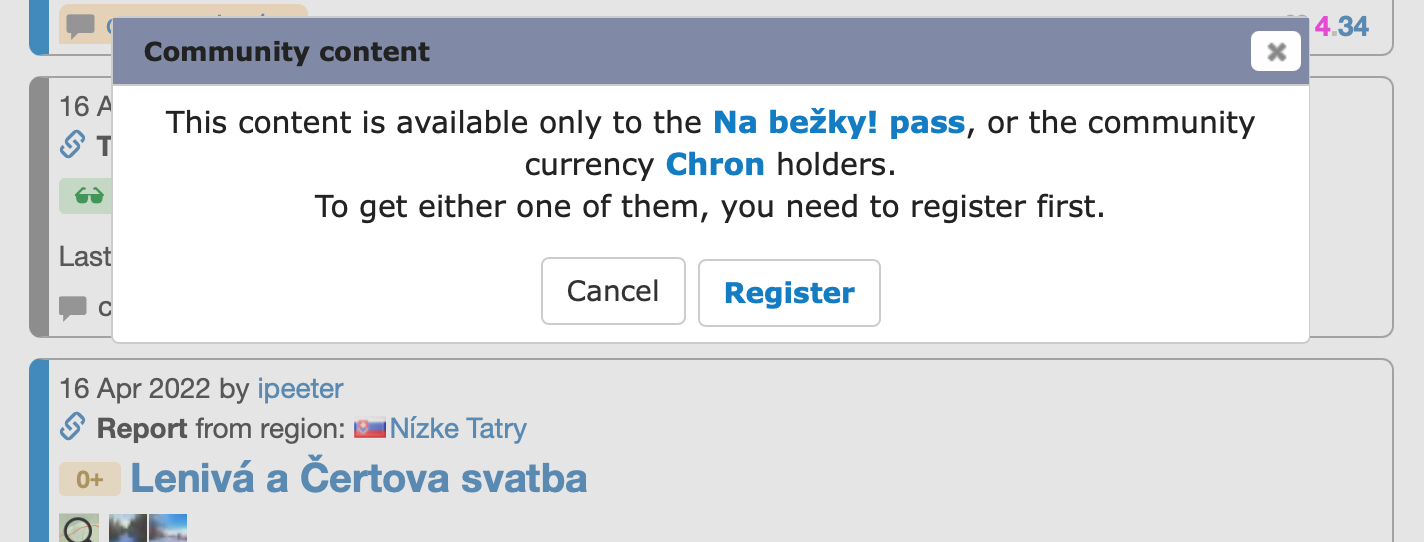The height and width of the screenshot is (542, 1424).
Task: Click the Cancel button
Action: coord(613,292)
